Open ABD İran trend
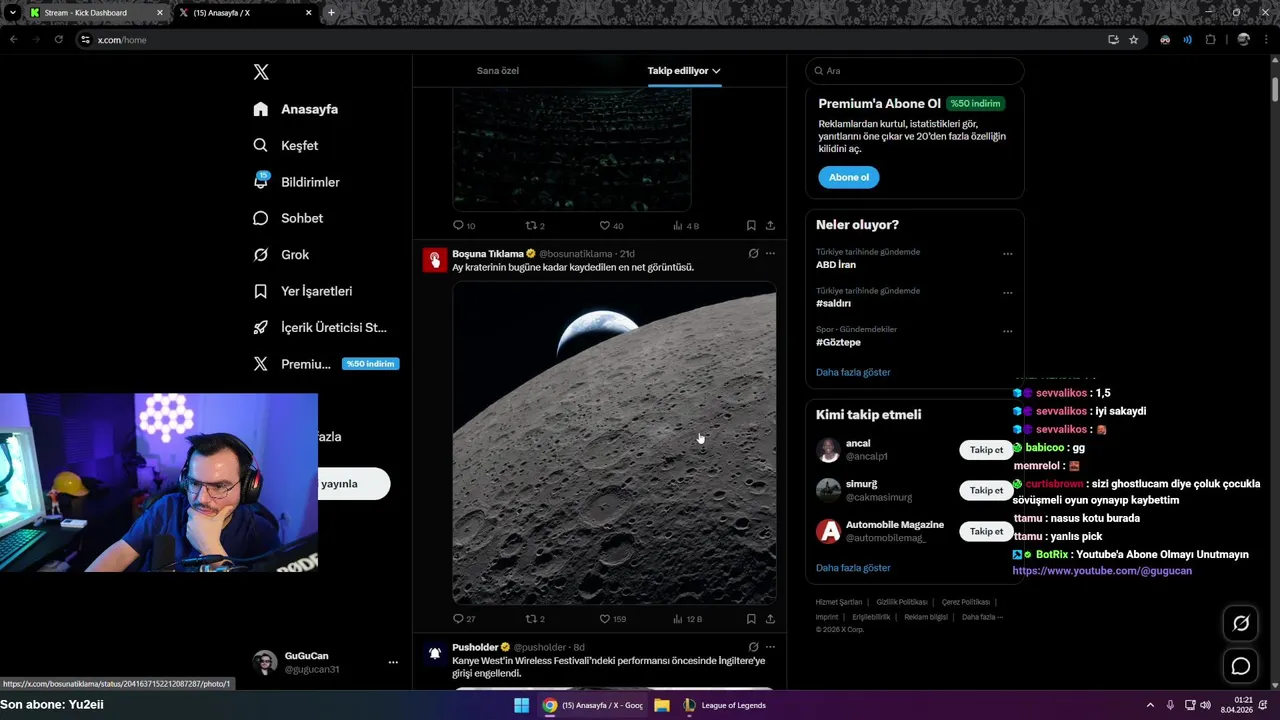This screenshot has height=720, width=1280. point(836,265)
